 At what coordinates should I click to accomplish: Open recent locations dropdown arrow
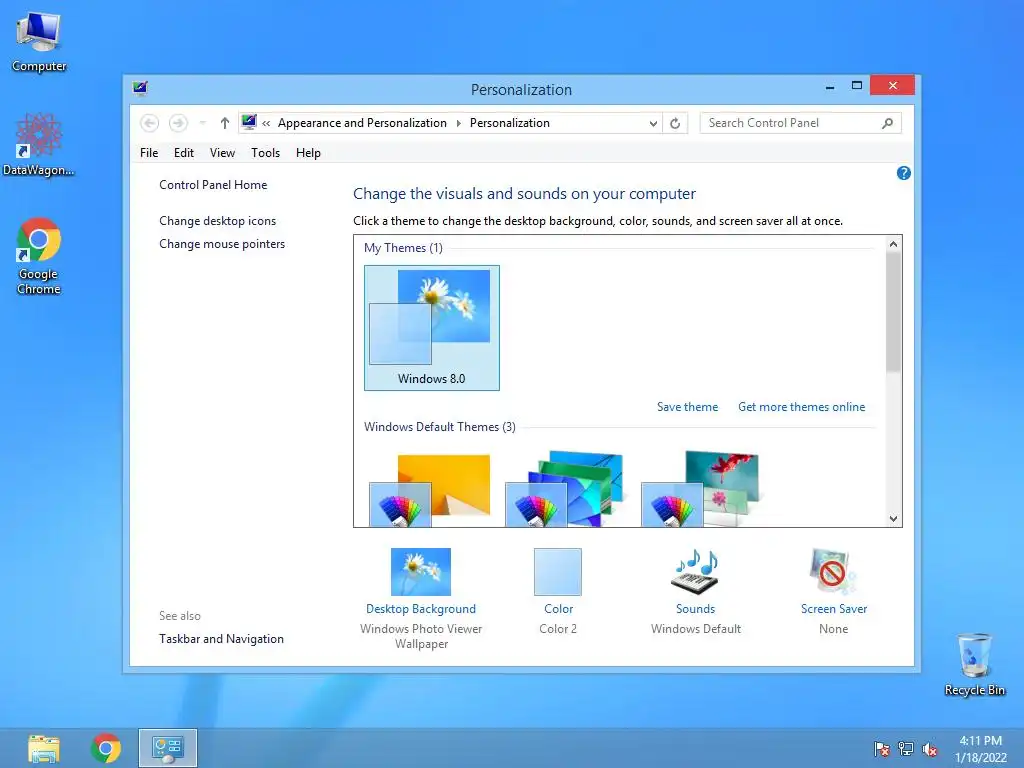[202, 123]
